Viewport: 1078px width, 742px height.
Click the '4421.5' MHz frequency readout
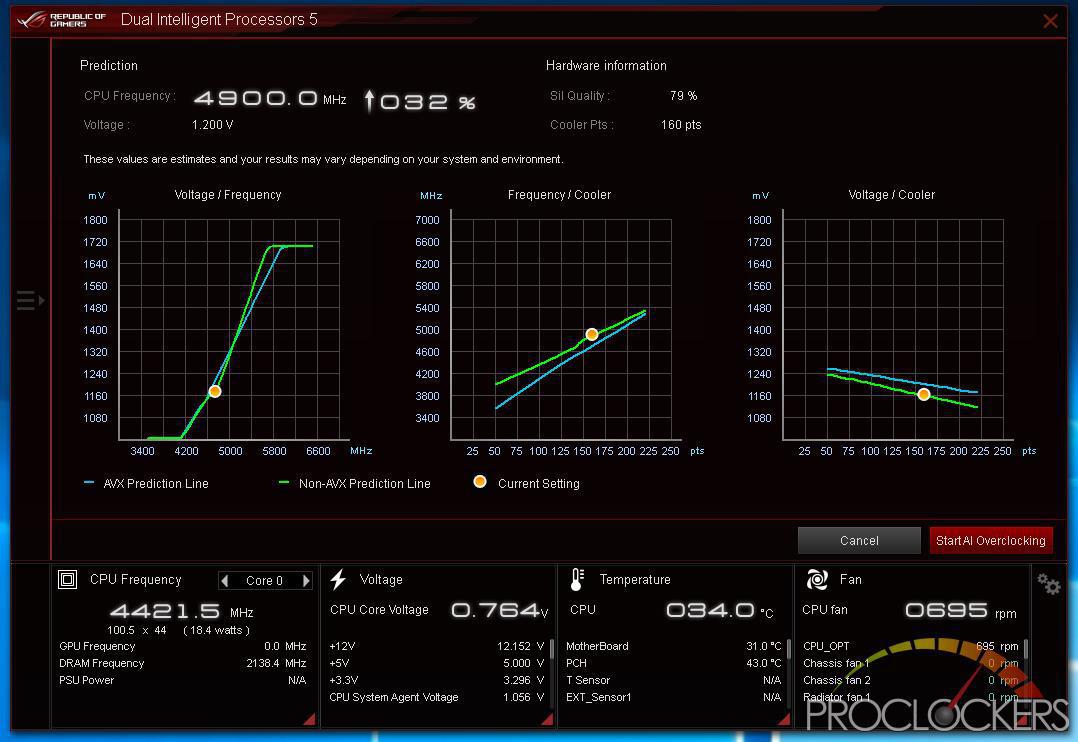[165, 611]
